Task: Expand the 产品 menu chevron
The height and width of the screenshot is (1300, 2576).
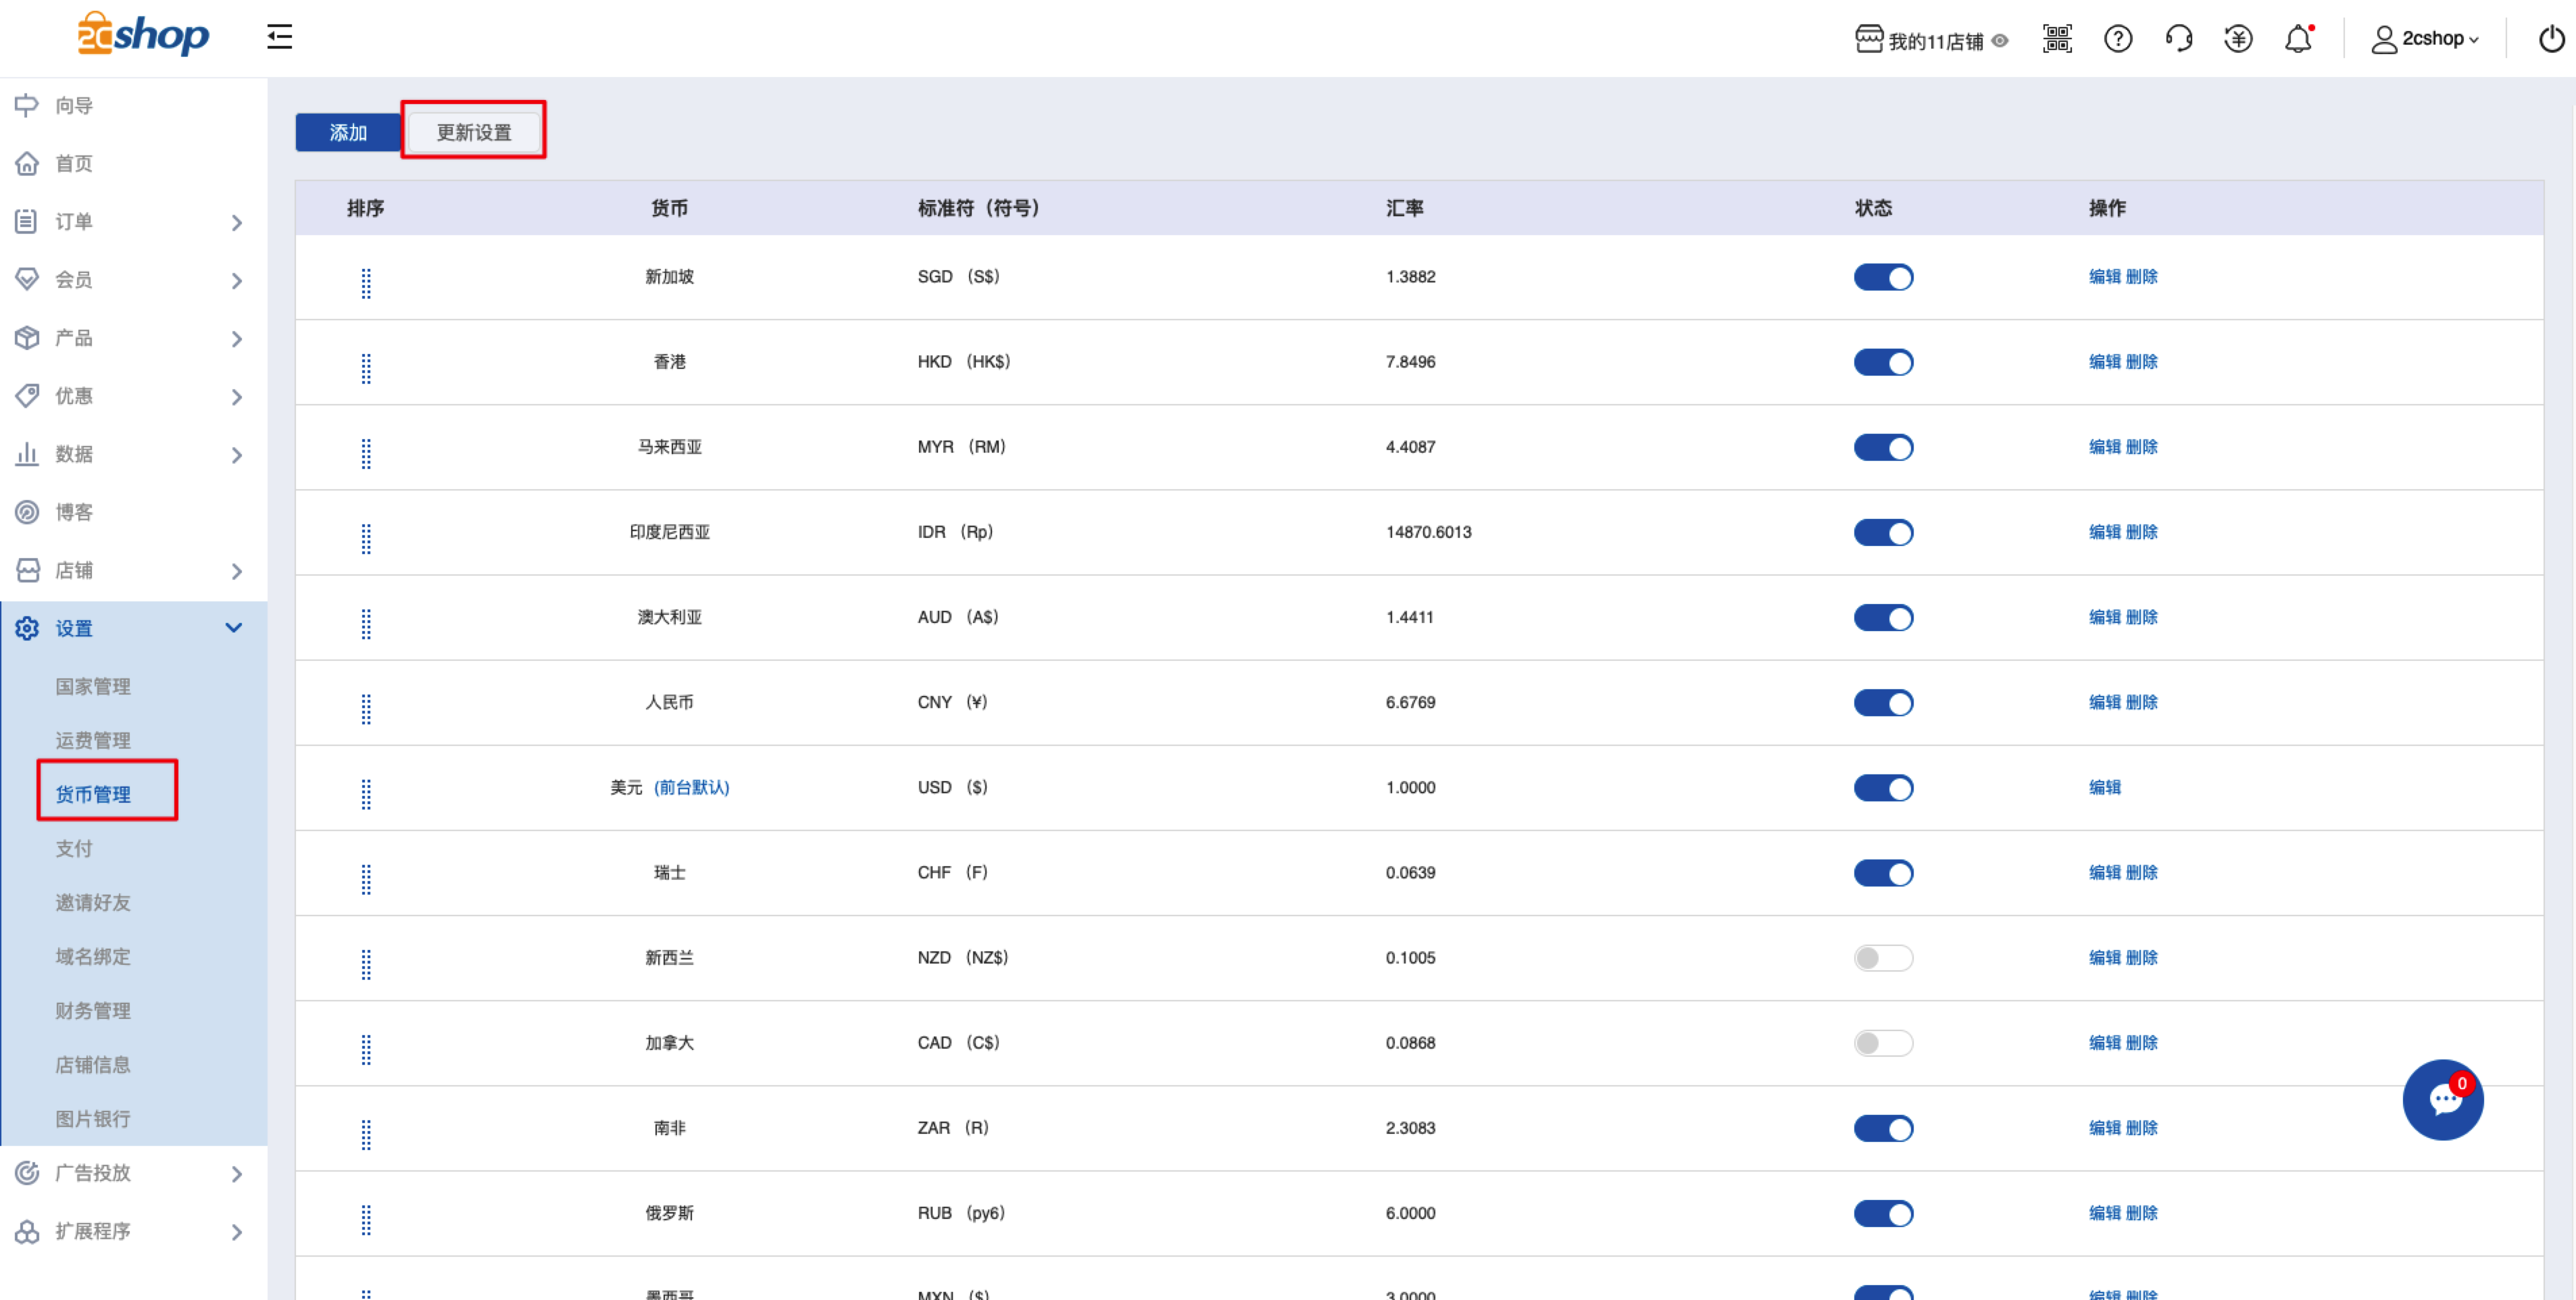Action: (x=237, y=338)
